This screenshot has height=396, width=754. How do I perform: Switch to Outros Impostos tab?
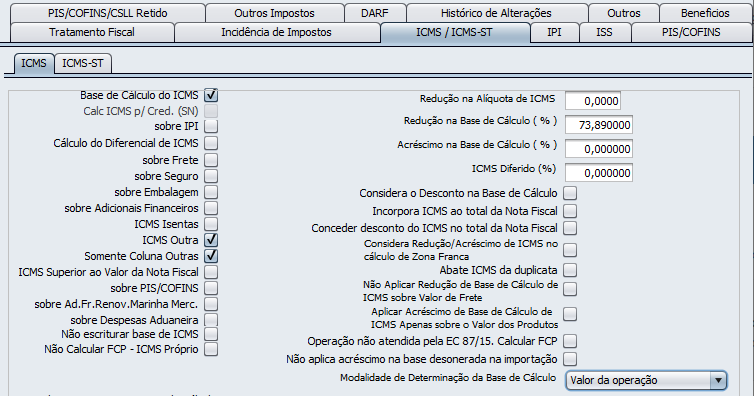click(275, 13)
